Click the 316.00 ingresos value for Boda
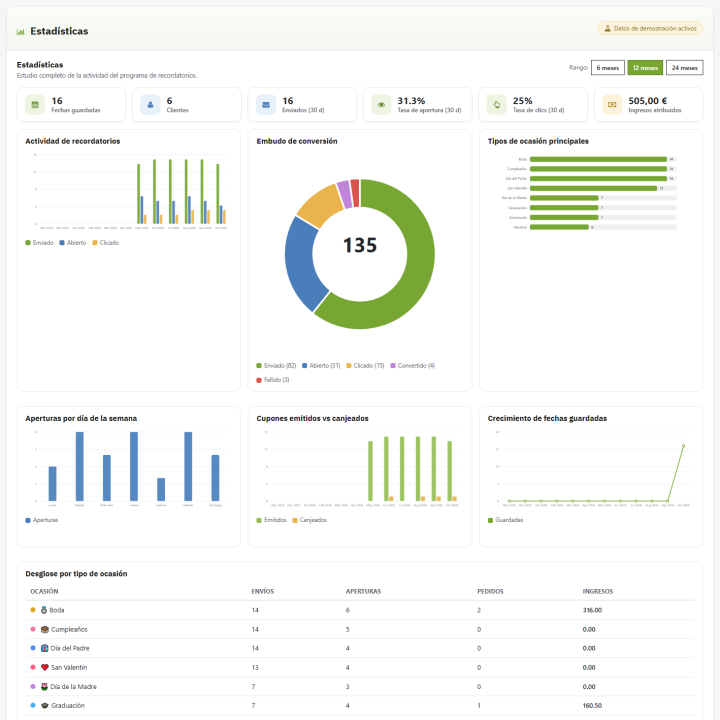Viewport: 720px width, 720px height. click(592, 610)
